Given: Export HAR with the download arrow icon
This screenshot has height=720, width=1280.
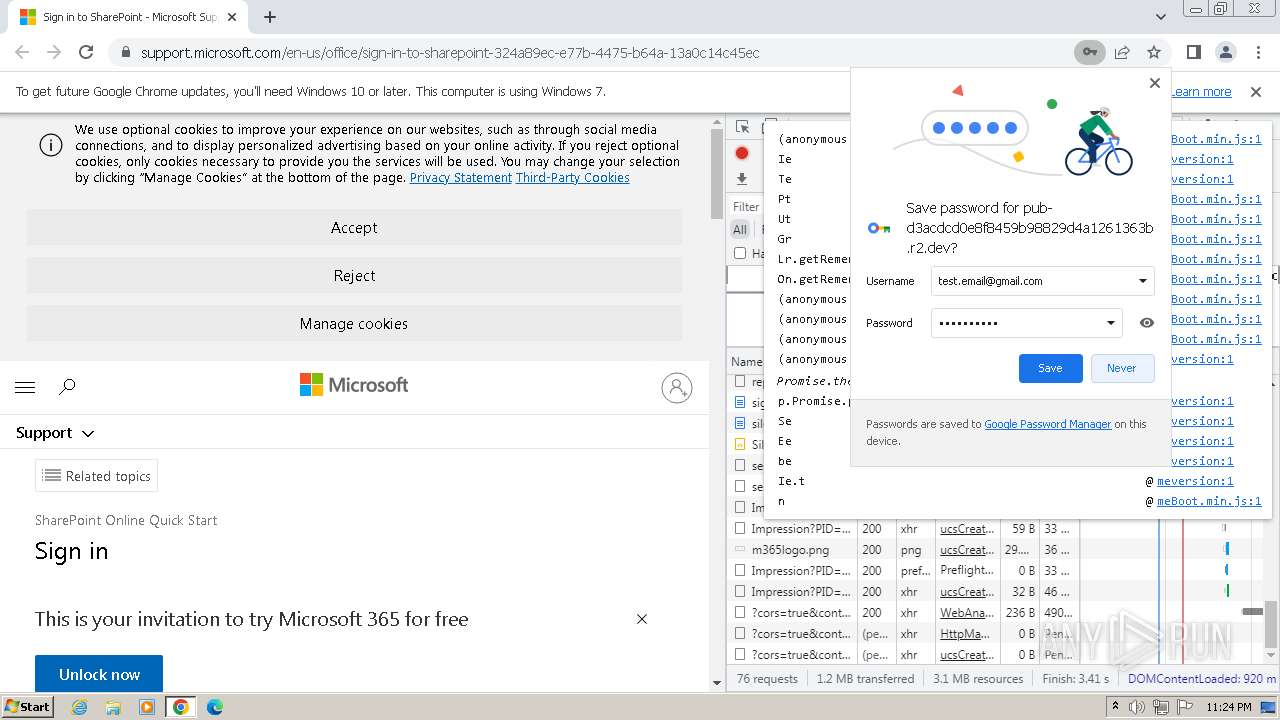Looking at the screenshot, I should [x=742, y=179].
